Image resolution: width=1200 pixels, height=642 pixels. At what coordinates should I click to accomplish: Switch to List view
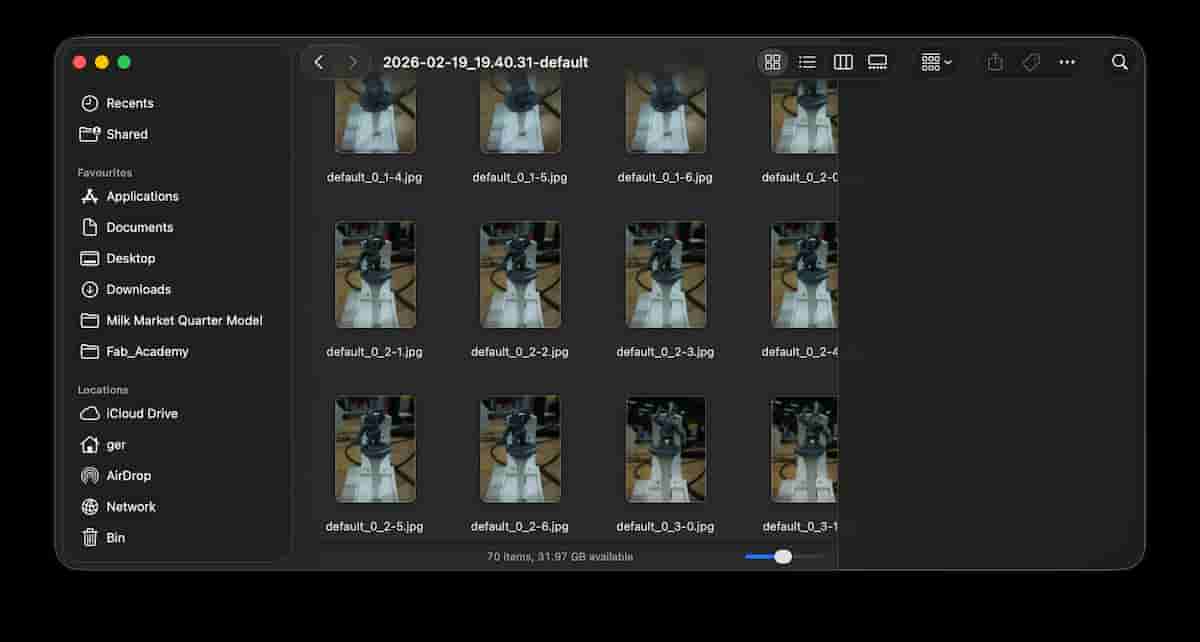point(807,61)
